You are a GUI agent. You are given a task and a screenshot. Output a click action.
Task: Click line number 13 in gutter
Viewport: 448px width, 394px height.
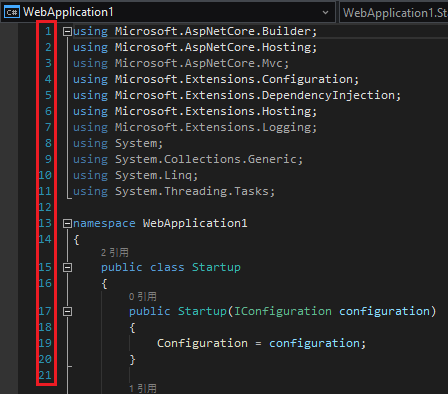point(45,223)
